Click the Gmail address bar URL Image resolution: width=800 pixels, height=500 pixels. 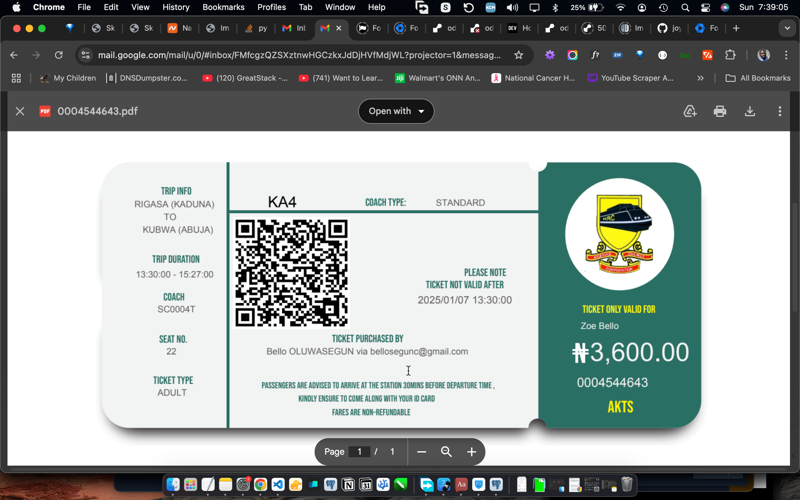[x=300, y=55]
